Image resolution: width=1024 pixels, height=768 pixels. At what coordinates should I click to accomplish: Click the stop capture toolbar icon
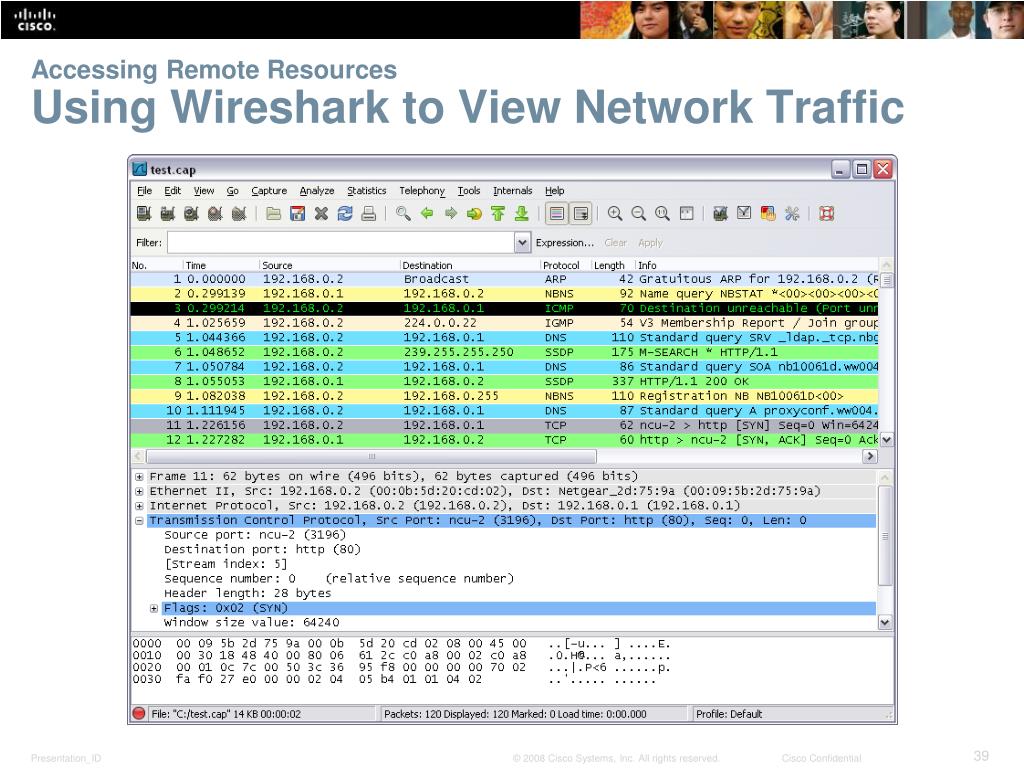tap(215, 214)
